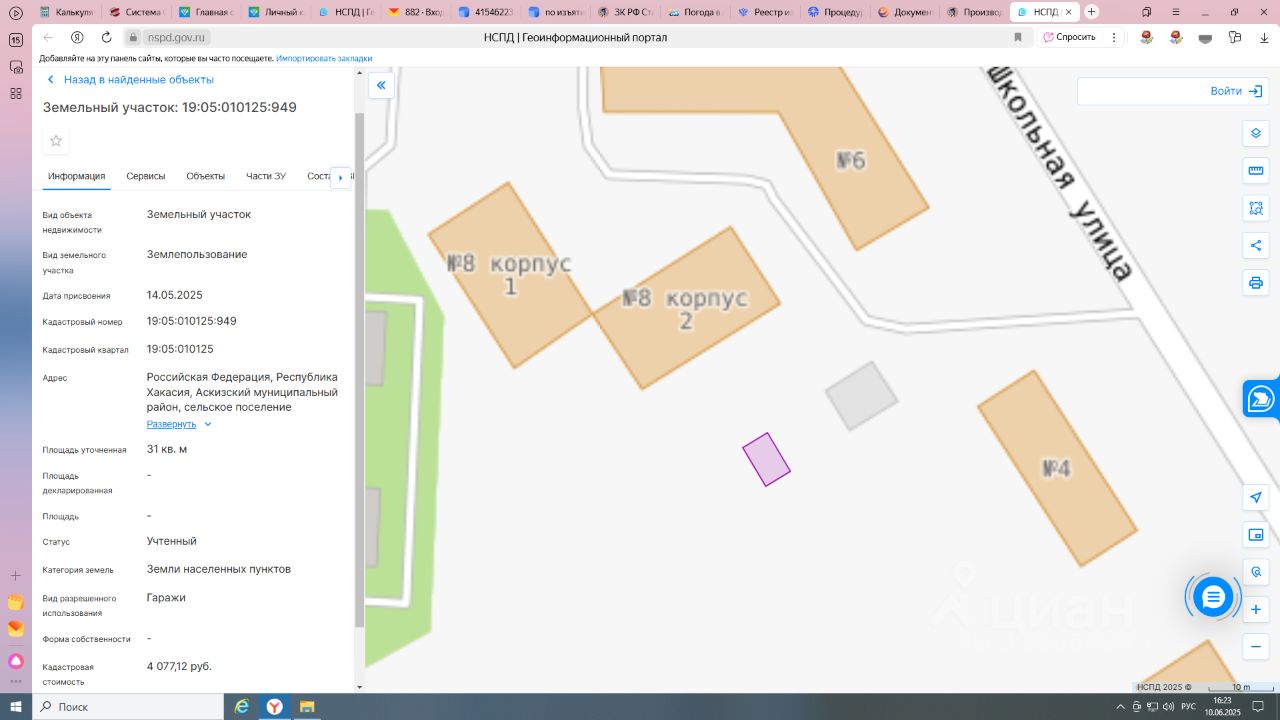Click building №8 корпус 2 on map
This screenshot has width=1280, height=720.
(x=686, y=308)
